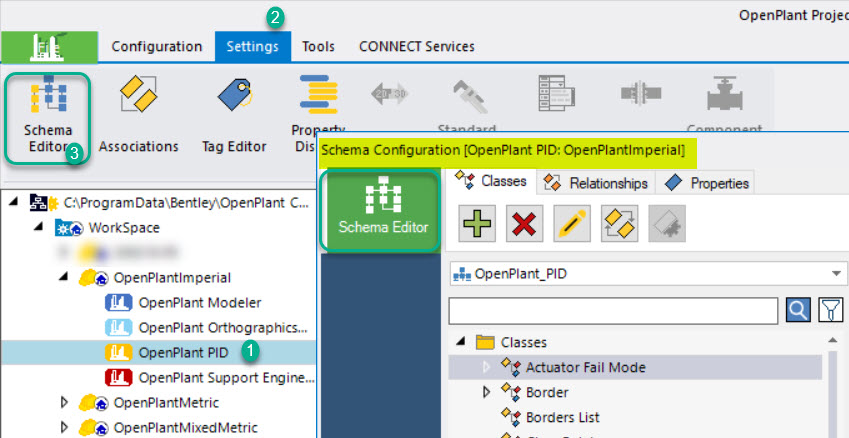The image size is (849, 438).
Task: Select OpenPlant PID in the workspace tree
Action: pos(167,352)
